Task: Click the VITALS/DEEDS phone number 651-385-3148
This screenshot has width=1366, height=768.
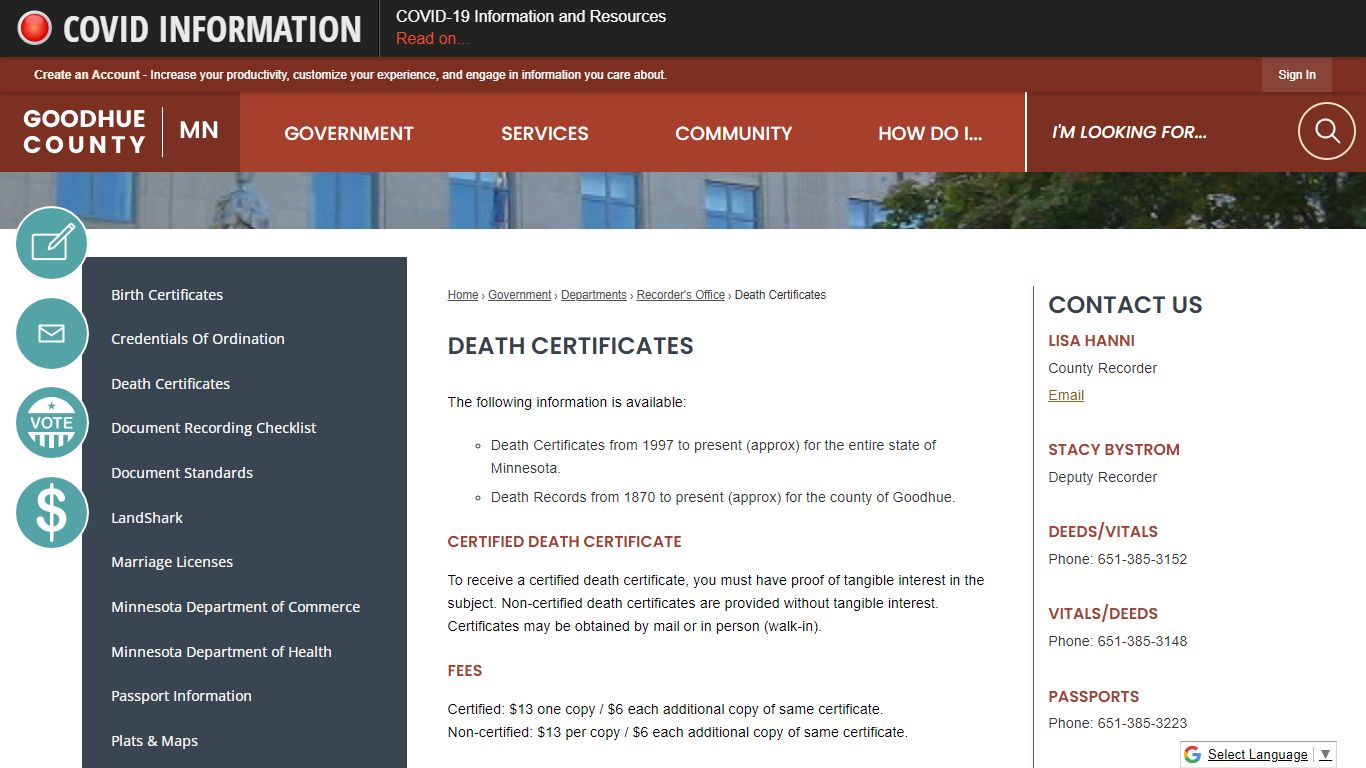Action: (x=1142, y=641)
